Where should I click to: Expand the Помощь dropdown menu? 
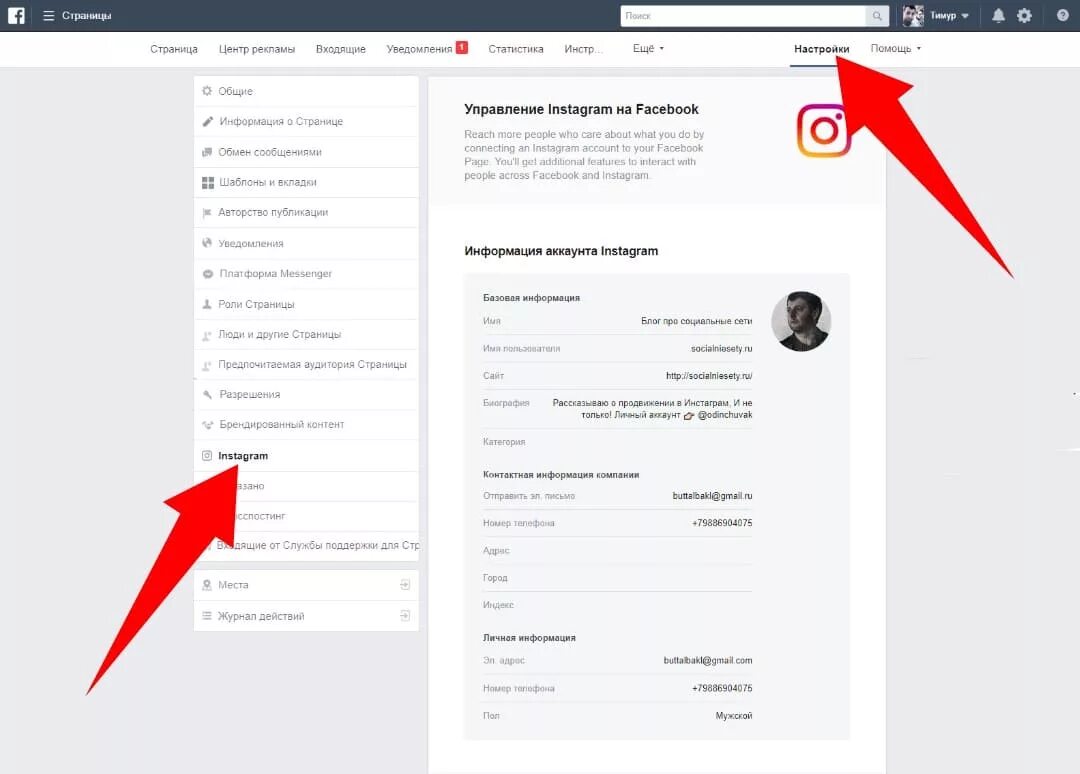(x=895, y=48)
